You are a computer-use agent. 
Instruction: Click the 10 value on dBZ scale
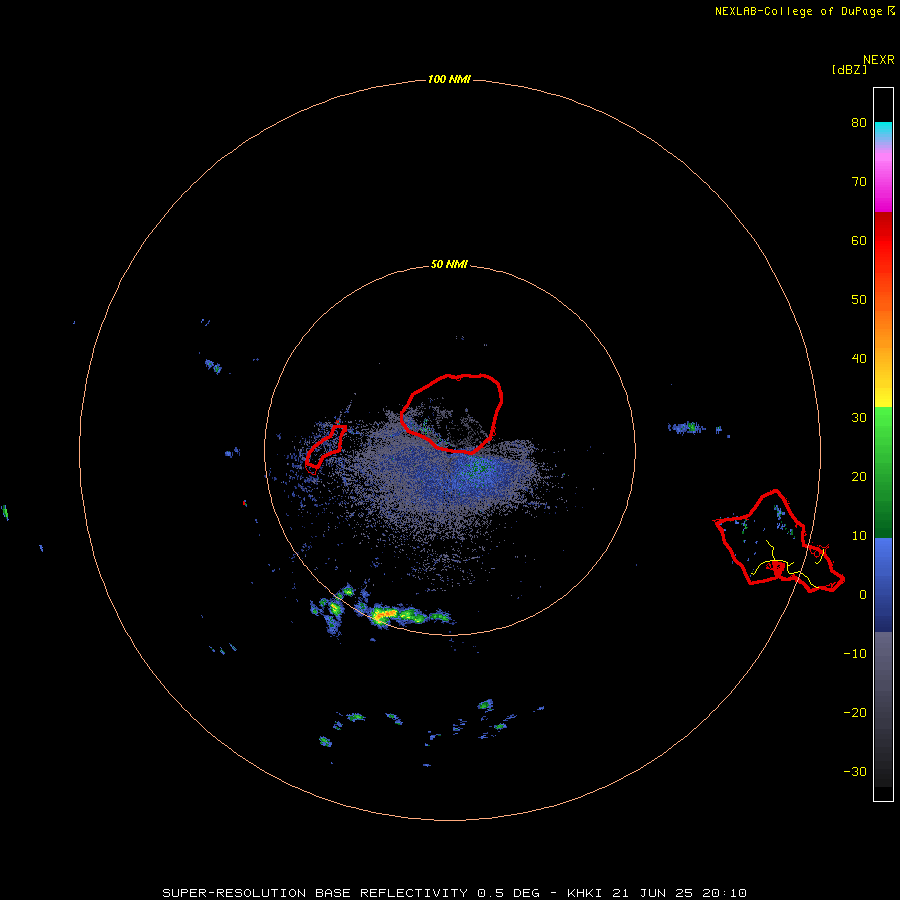[x=859, y=536]
